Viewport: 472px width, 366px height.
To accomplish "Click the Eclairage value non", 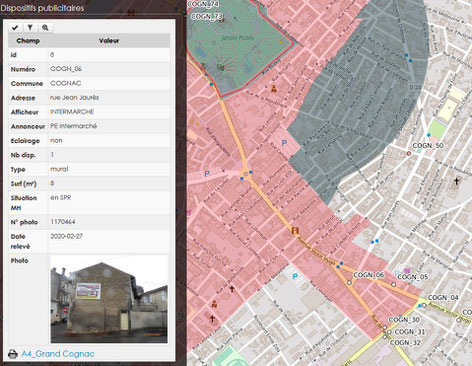I will (x=56, y=140).
